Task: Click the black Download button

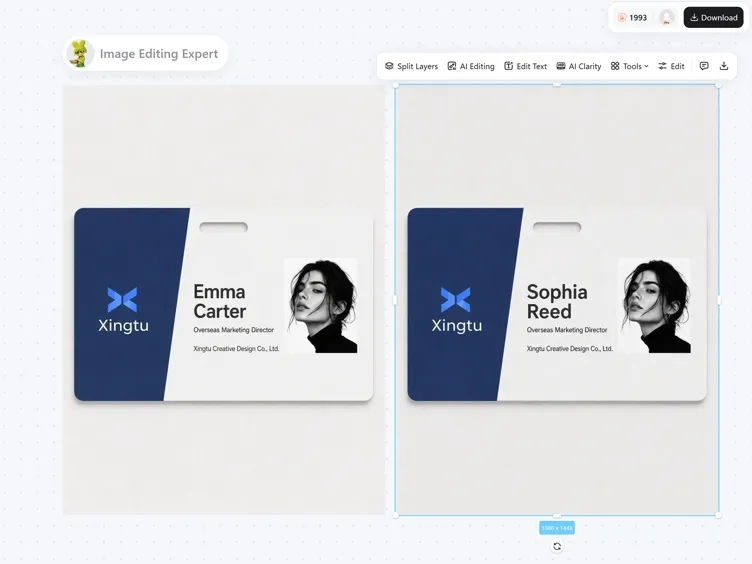Action: point(714,18)
